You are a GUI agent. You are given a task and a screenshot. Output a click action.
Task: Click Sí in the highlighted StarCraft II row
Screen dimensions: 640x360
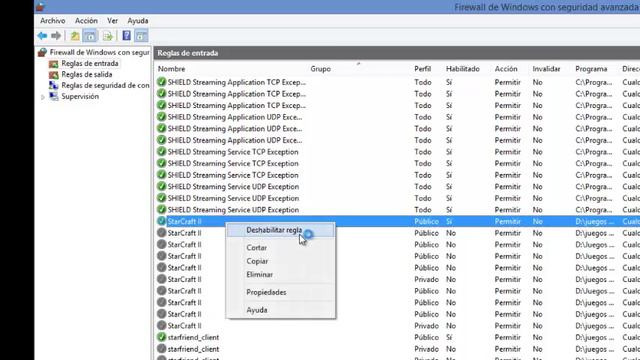449,222
